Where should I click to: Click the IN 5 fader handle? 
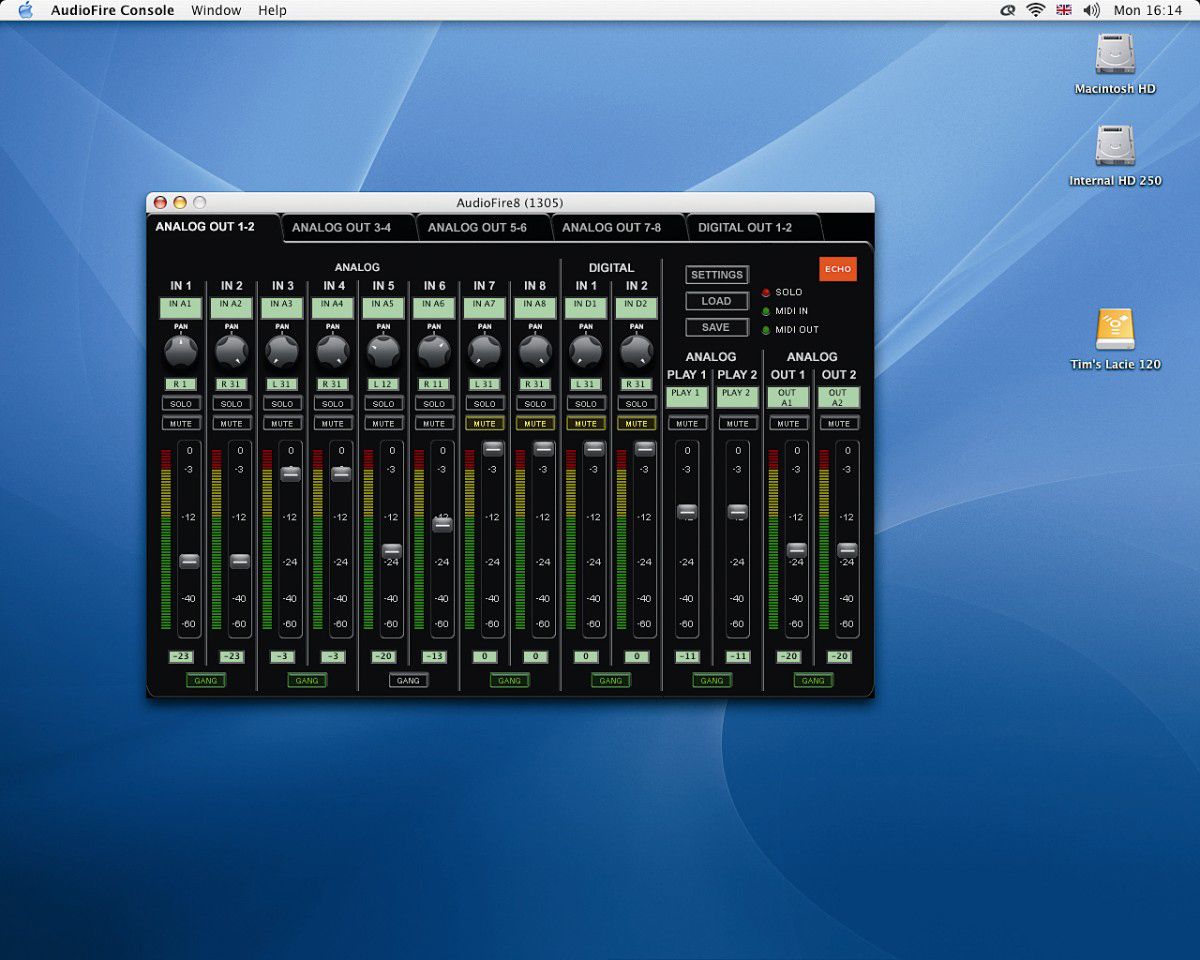click(x=392, y=551)
